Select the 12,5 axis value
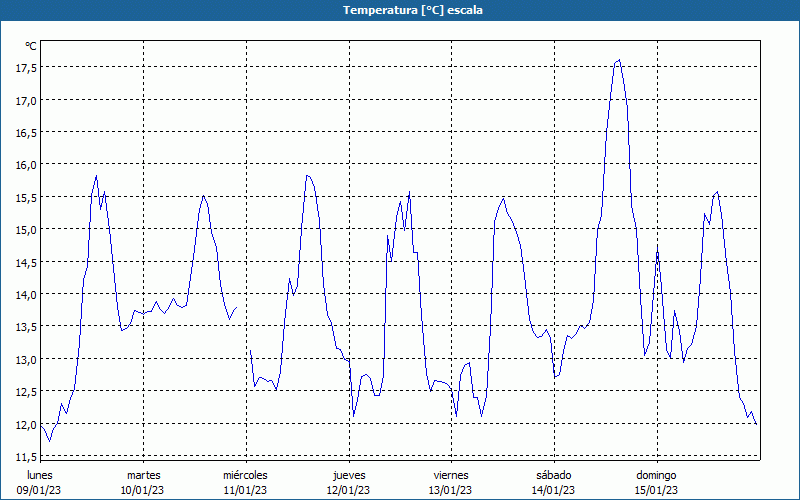The width and height of the screenshot is (800, 500). (26, 392)
